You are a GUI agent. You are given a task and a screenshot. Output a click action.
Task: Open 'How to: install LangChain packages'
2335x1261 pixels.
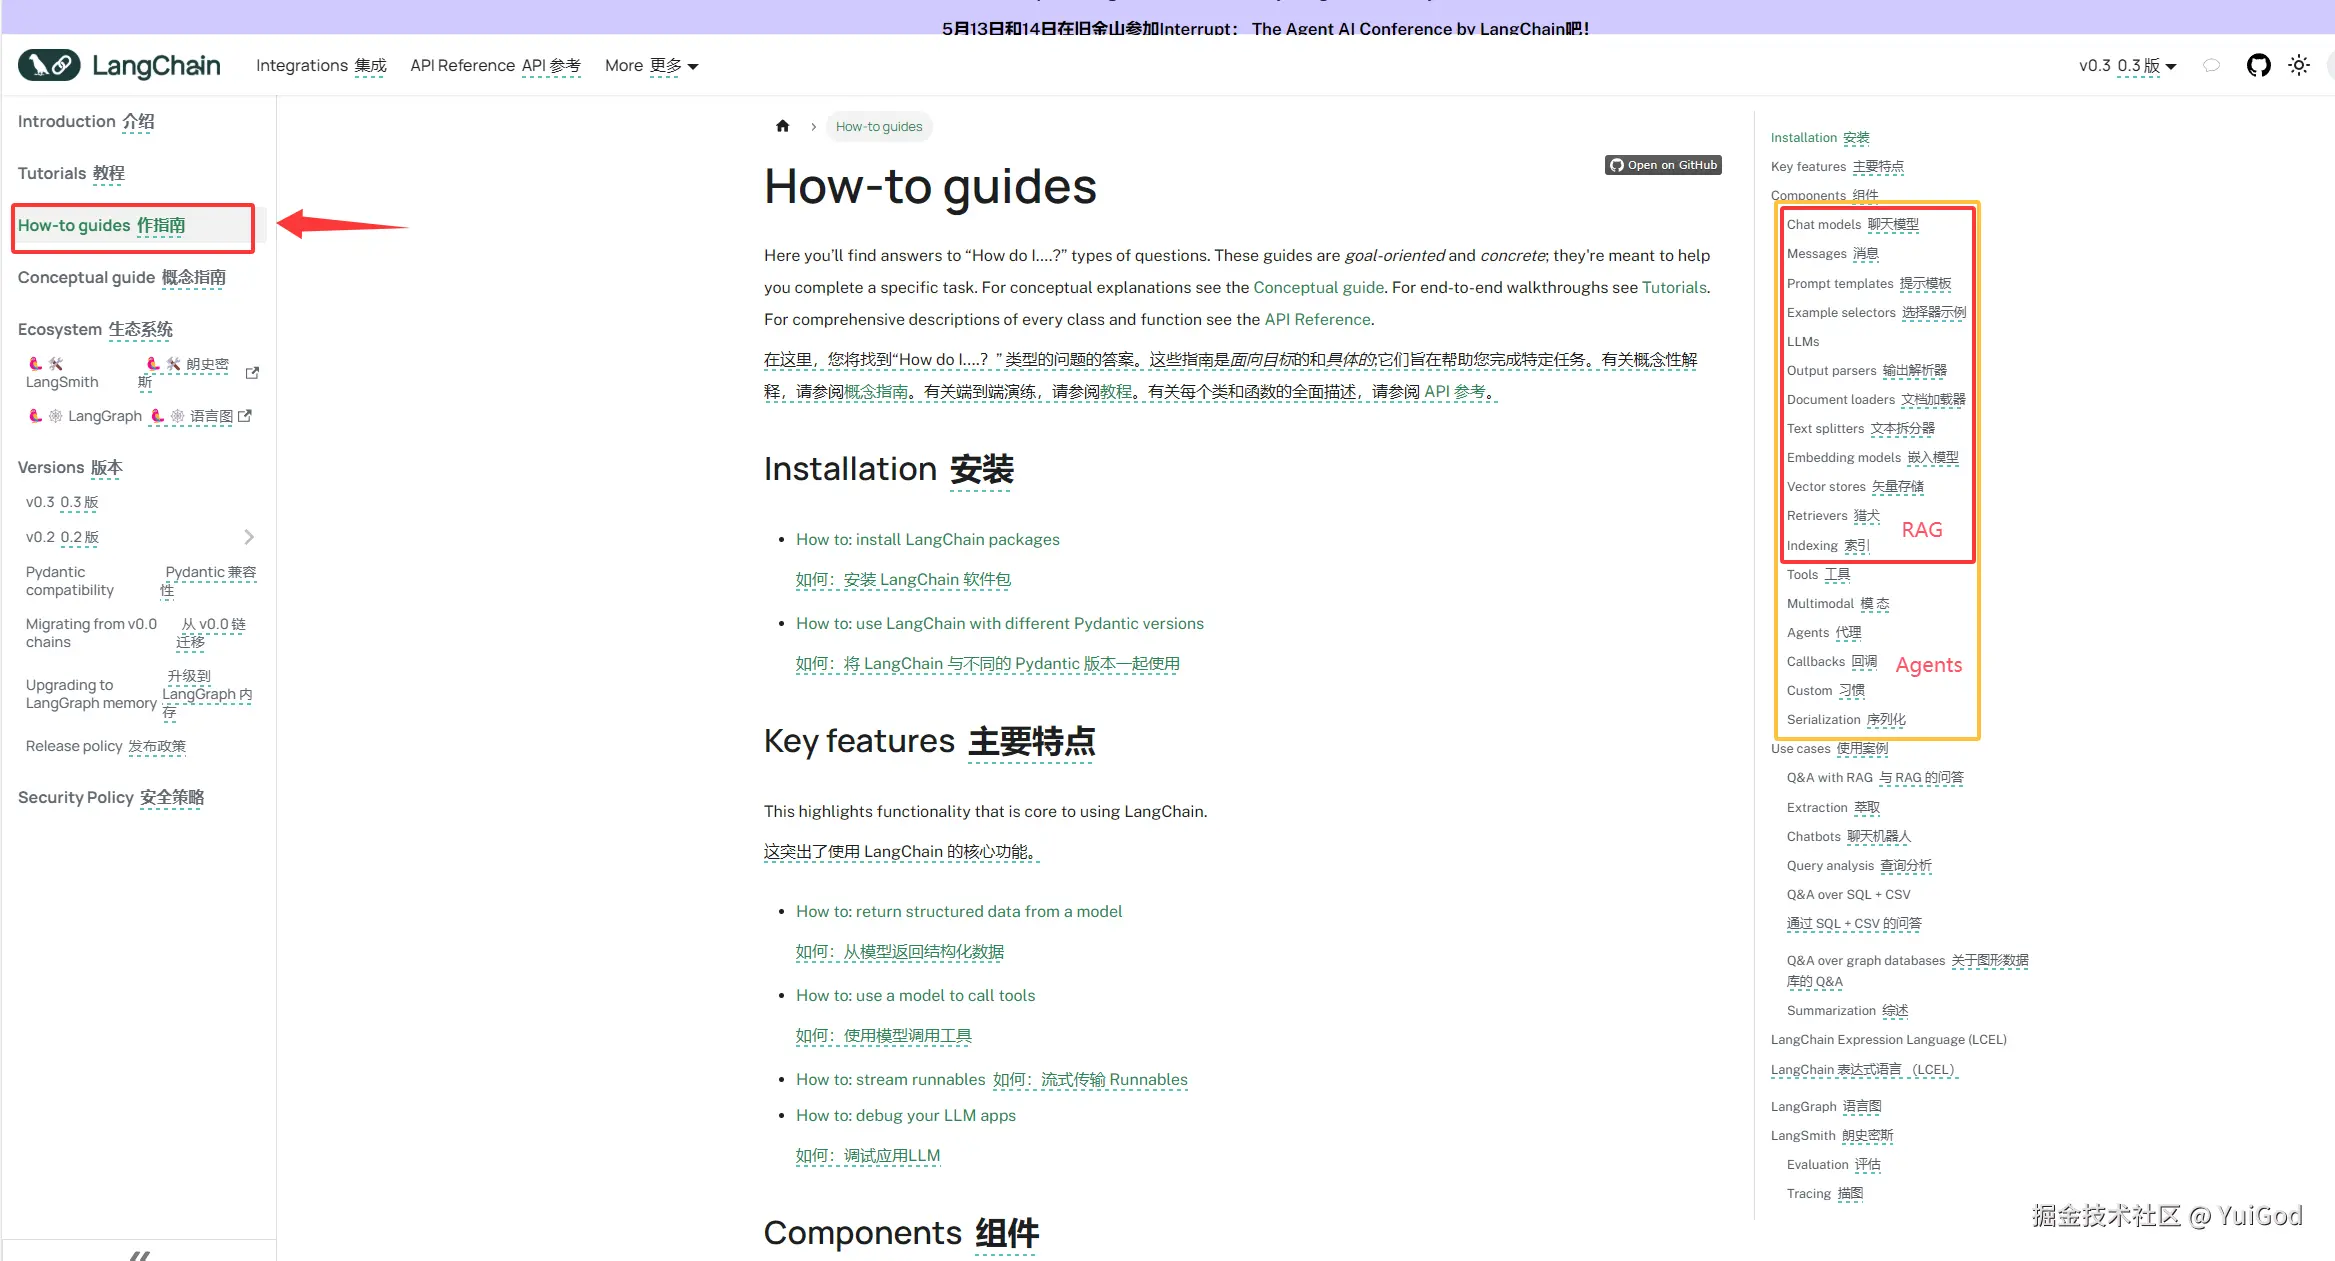pos(928,539)
